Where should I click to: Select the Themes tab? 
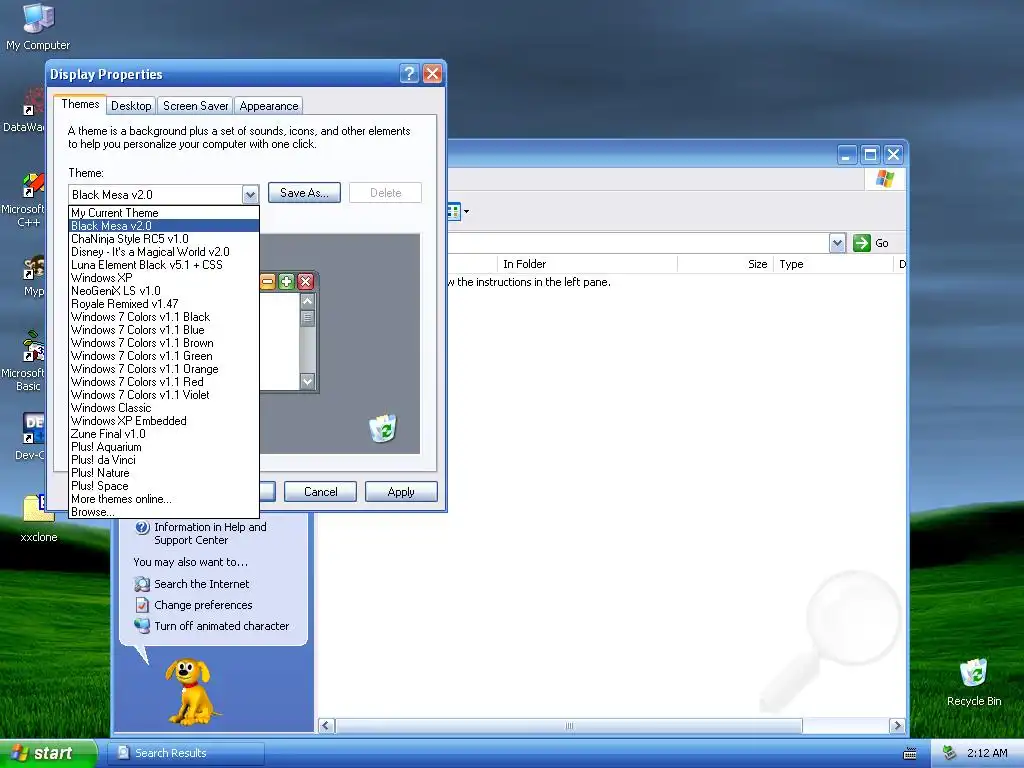[80, 104]
